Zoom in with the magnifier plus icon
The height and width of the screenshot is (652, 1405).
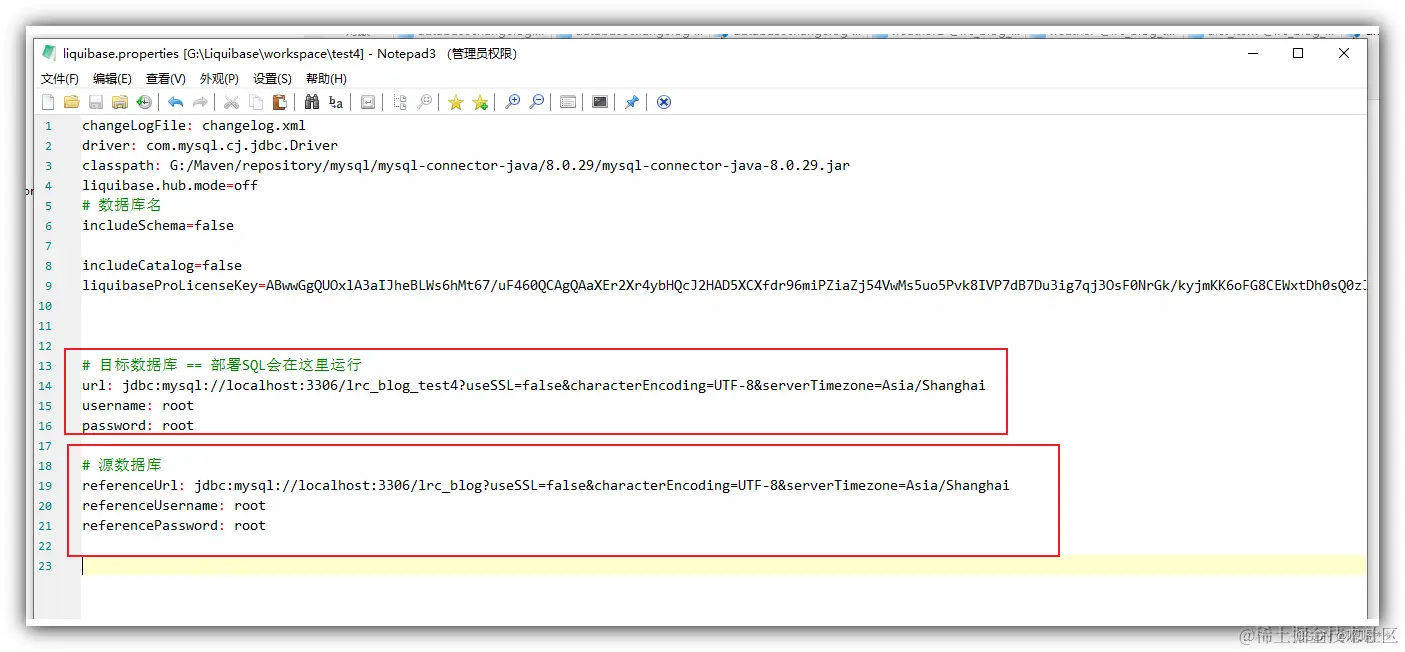click(x=512, y=102)
